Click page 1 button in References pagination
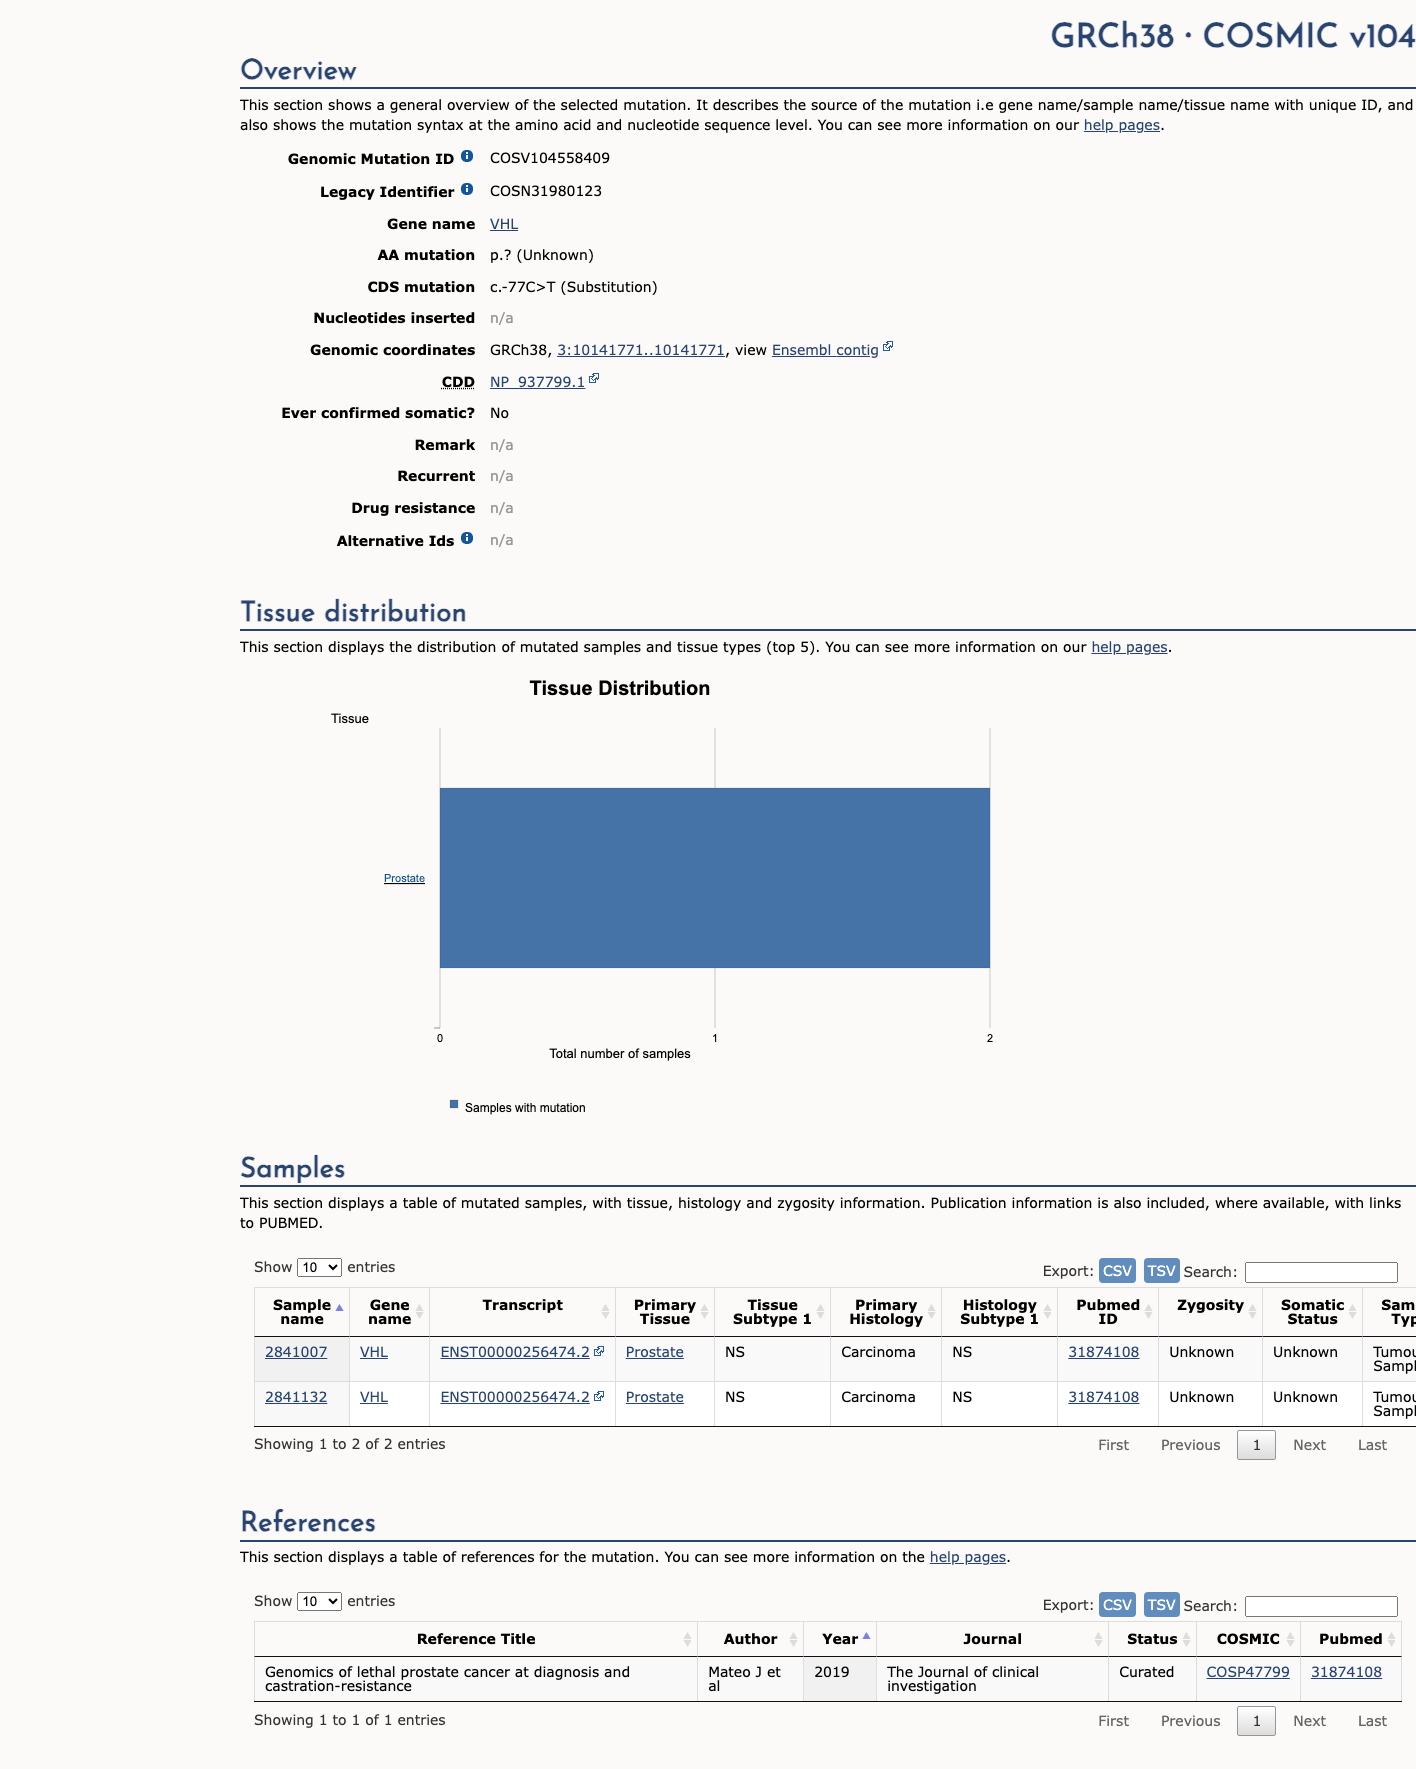Viewport: 1416px width, 1769px height. coord(1256,1721)
